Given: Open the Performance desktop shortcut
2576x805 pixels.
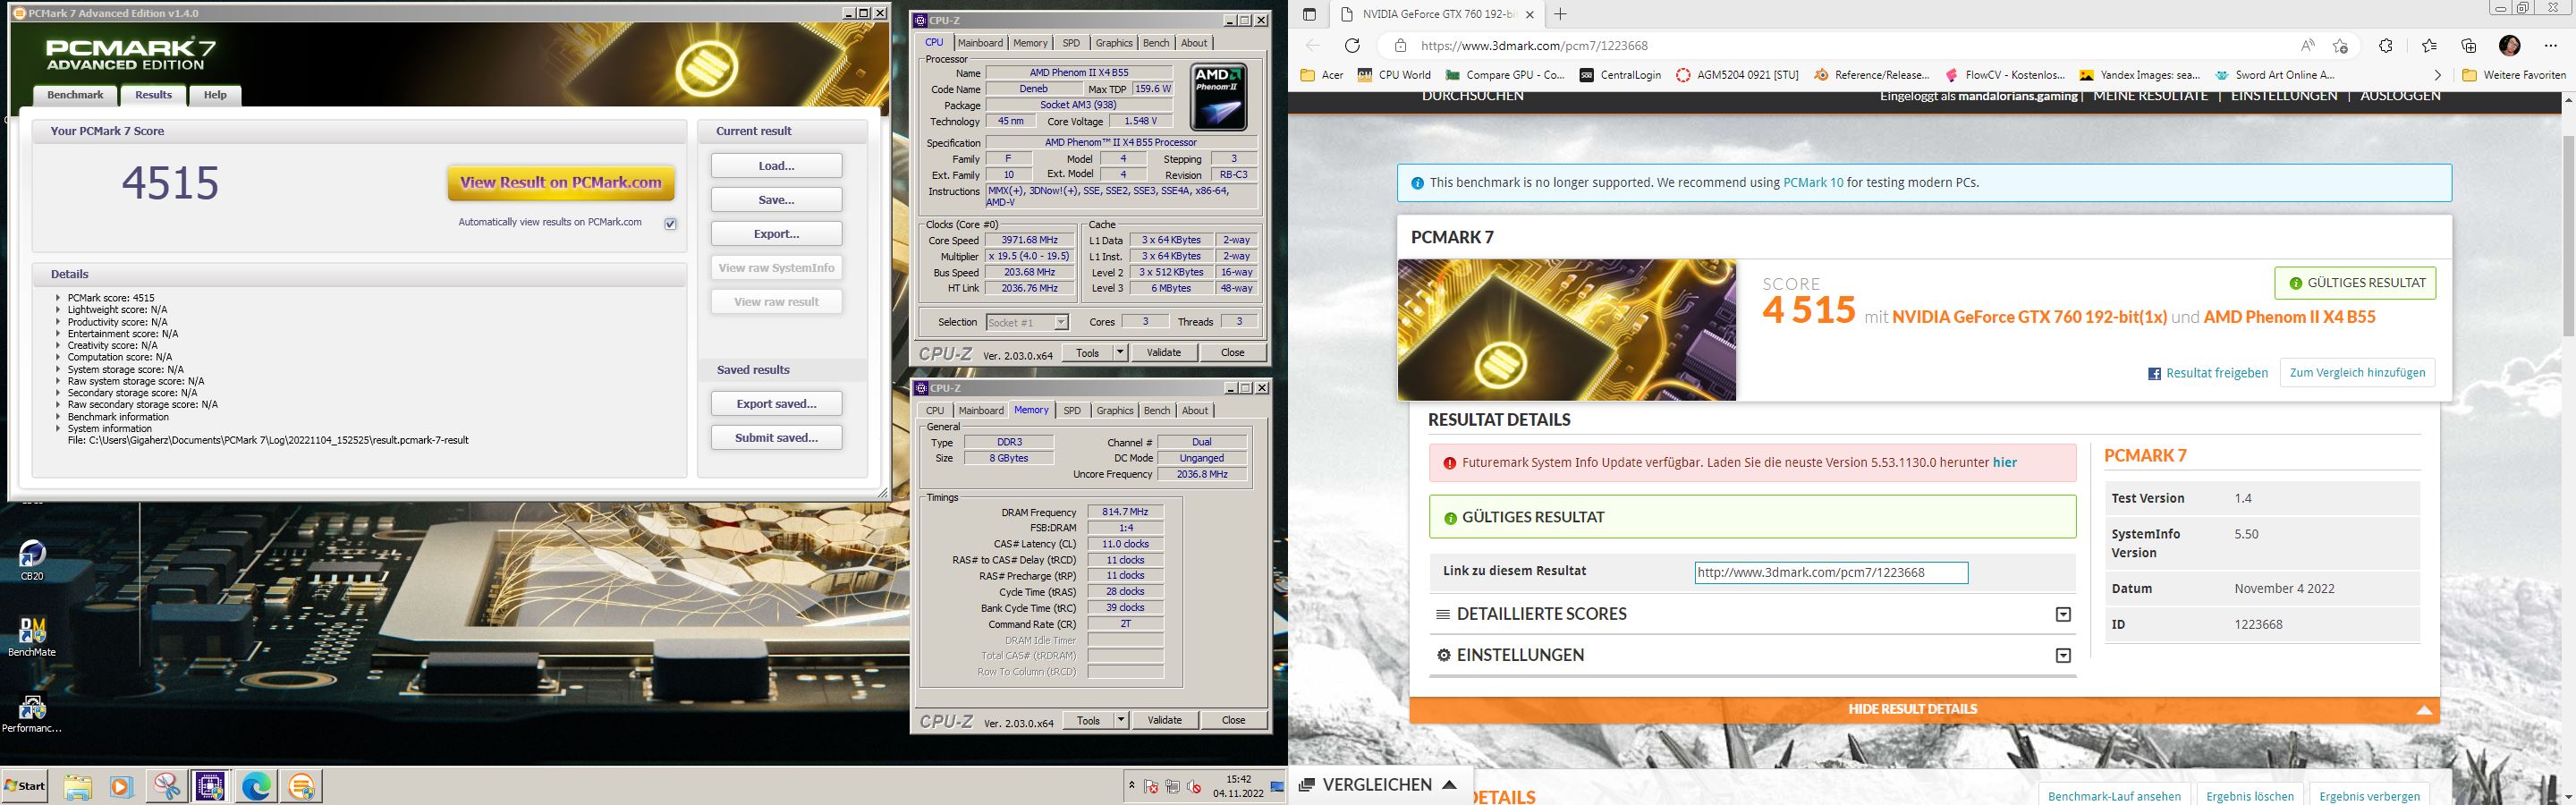Looking at the screenshot, I should [x=32, y=714].
